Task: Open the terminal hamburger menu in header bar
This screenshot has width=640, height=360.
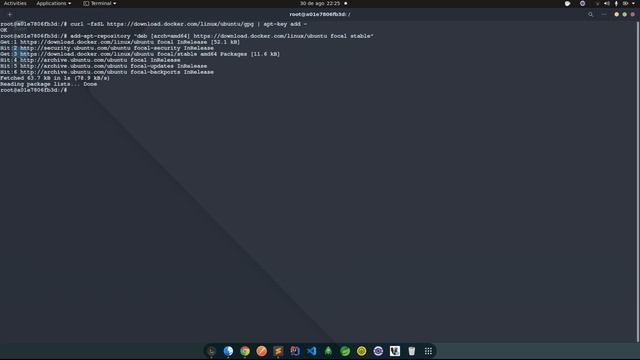Action: coord(604,14)
